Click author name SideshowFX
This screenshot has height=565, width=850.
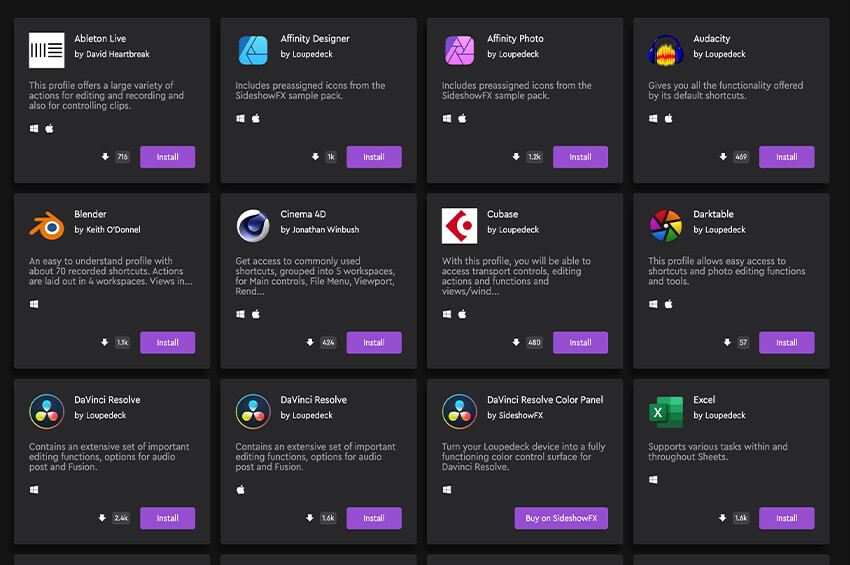521,415
